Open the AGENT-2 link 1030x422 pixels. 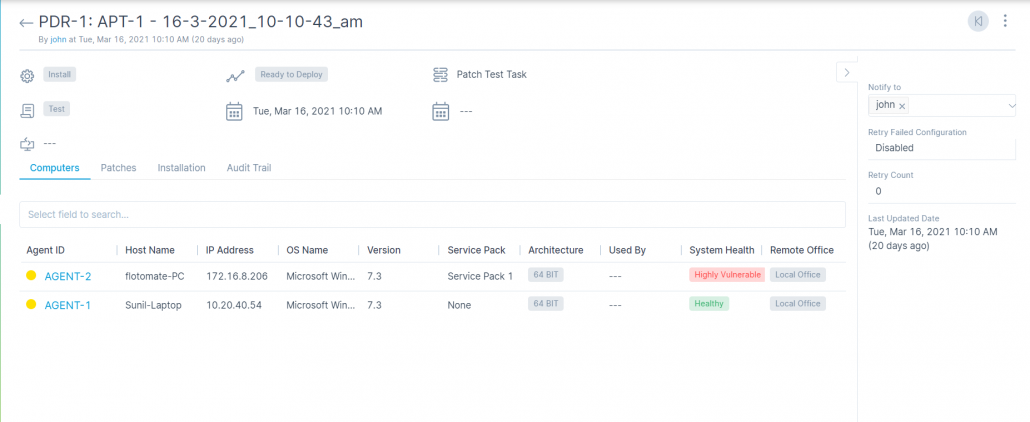point(68,276)
